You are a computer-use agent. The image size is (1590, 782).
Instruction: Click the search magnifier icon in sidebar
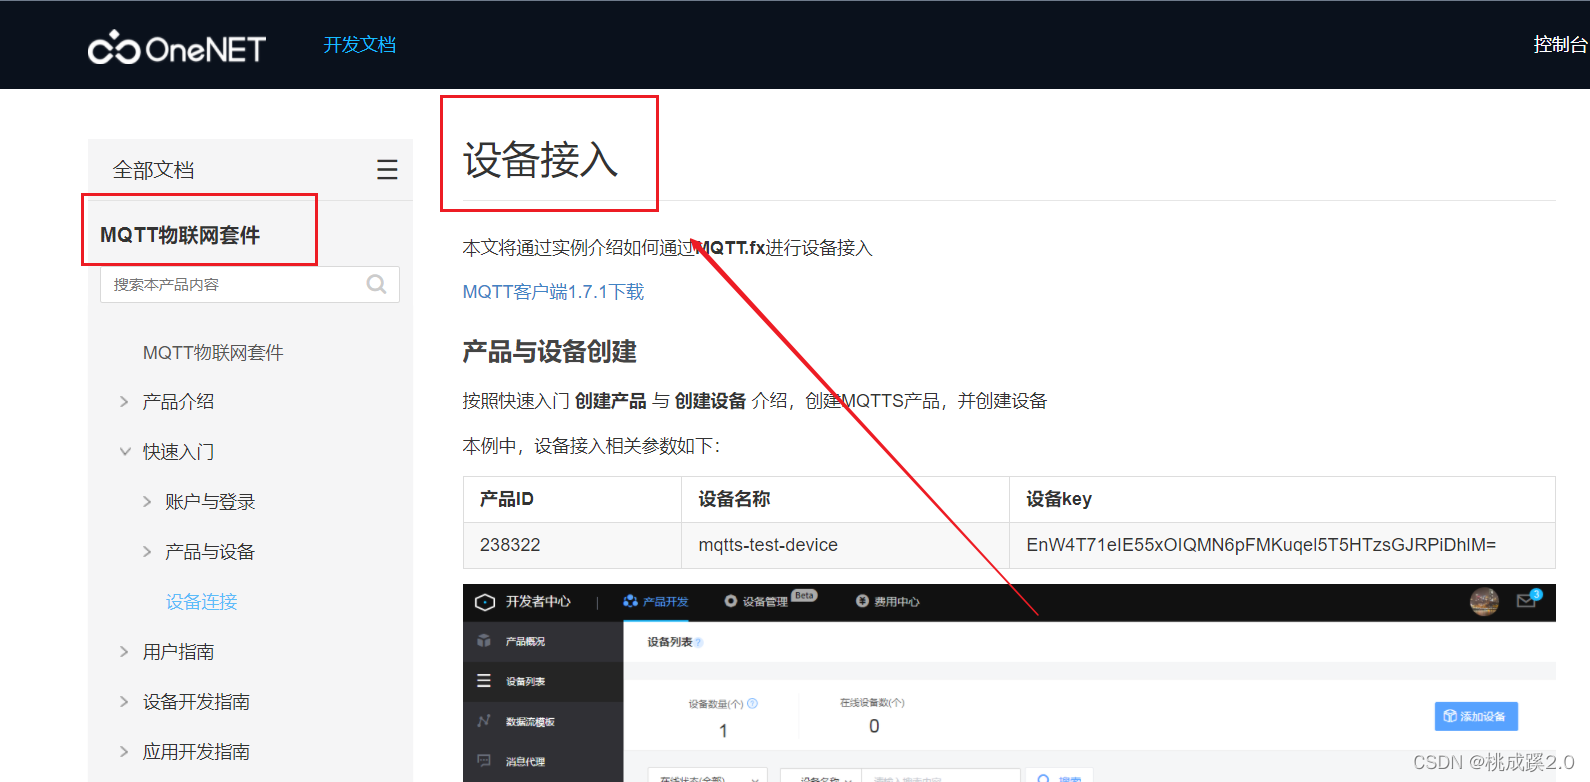376,284
